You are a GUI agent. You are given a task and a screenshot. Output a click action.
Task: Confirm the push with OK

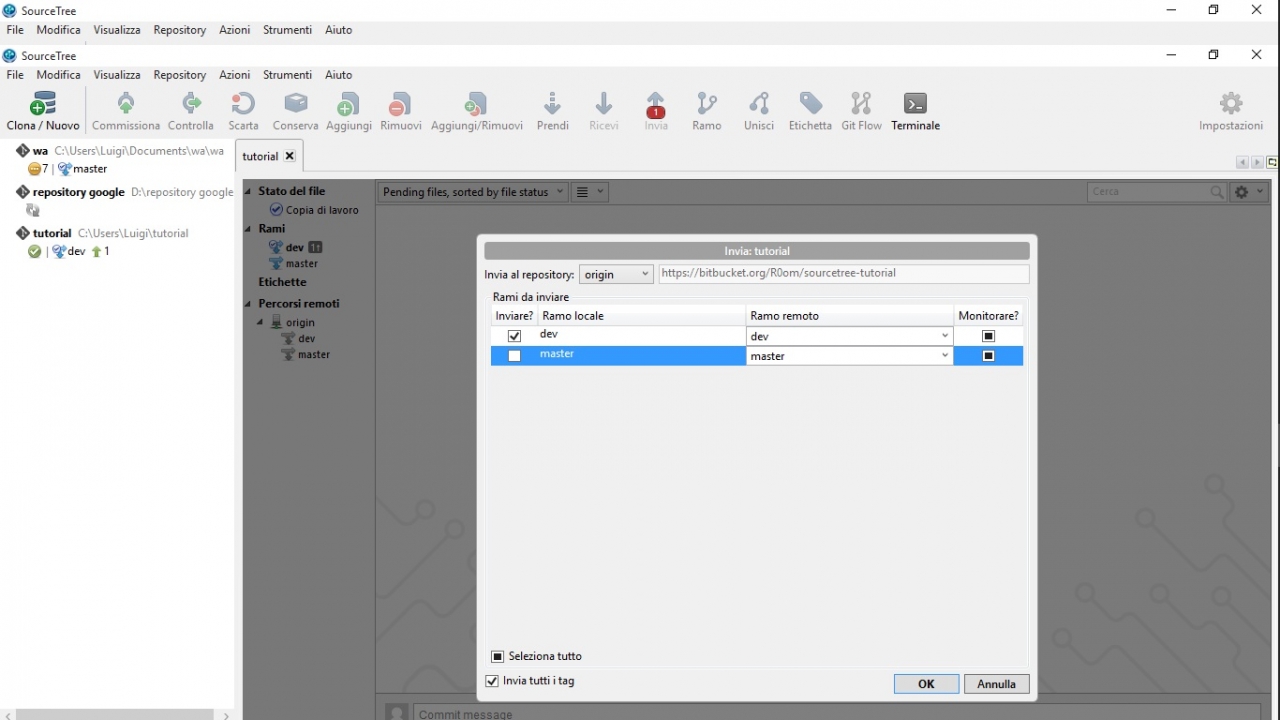[x=926, y=684]
